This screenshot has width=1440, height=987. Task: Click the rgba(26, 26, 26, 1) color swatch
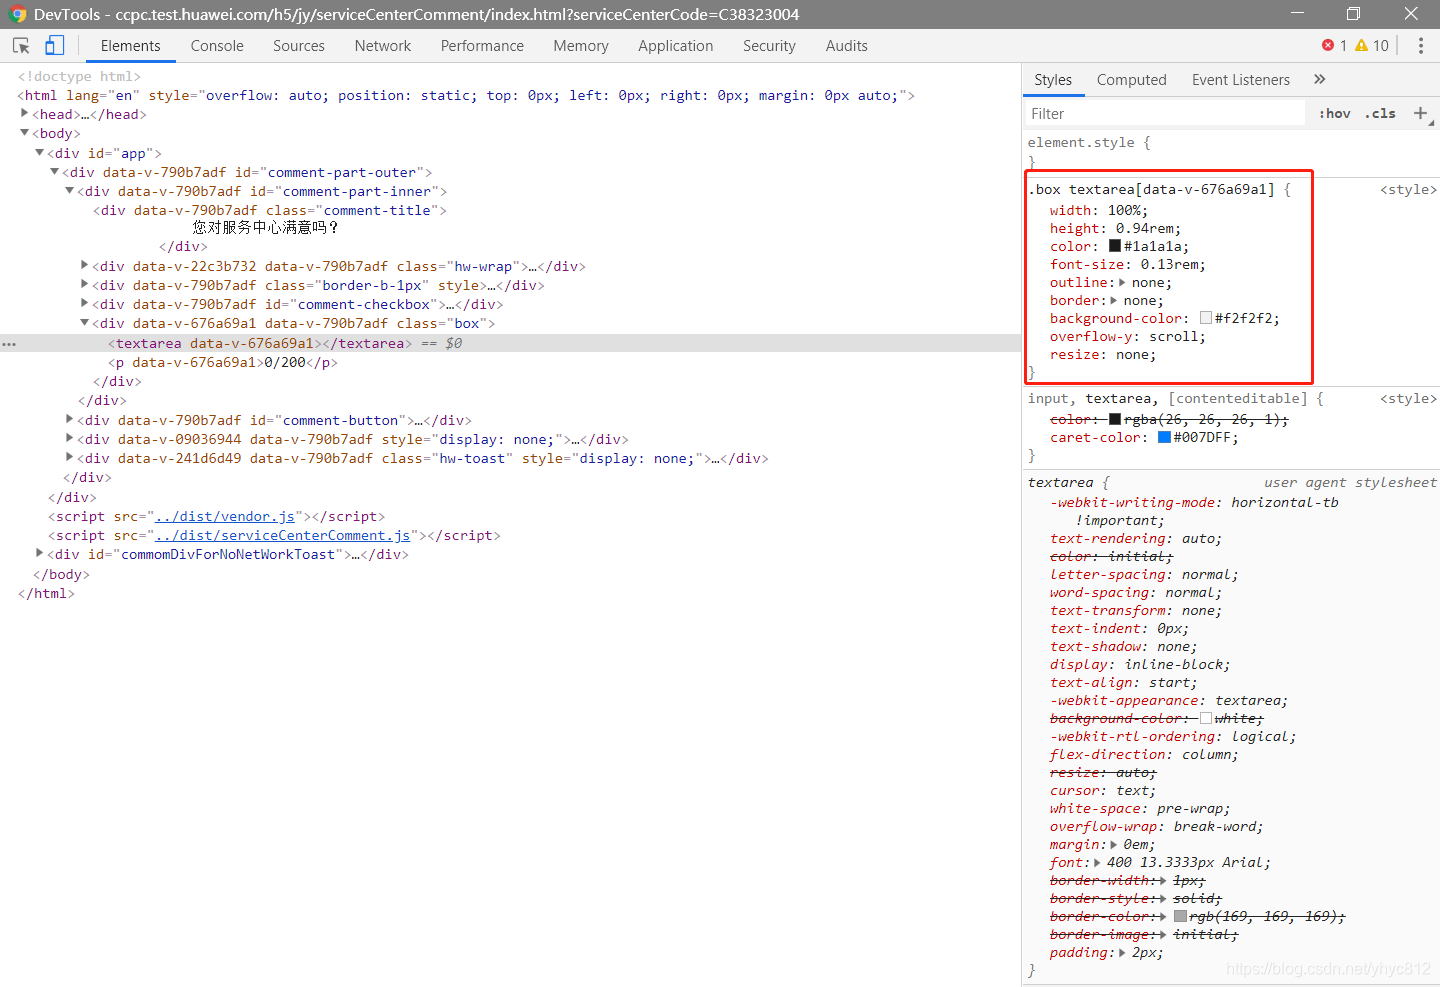[x=1115, y=419]
